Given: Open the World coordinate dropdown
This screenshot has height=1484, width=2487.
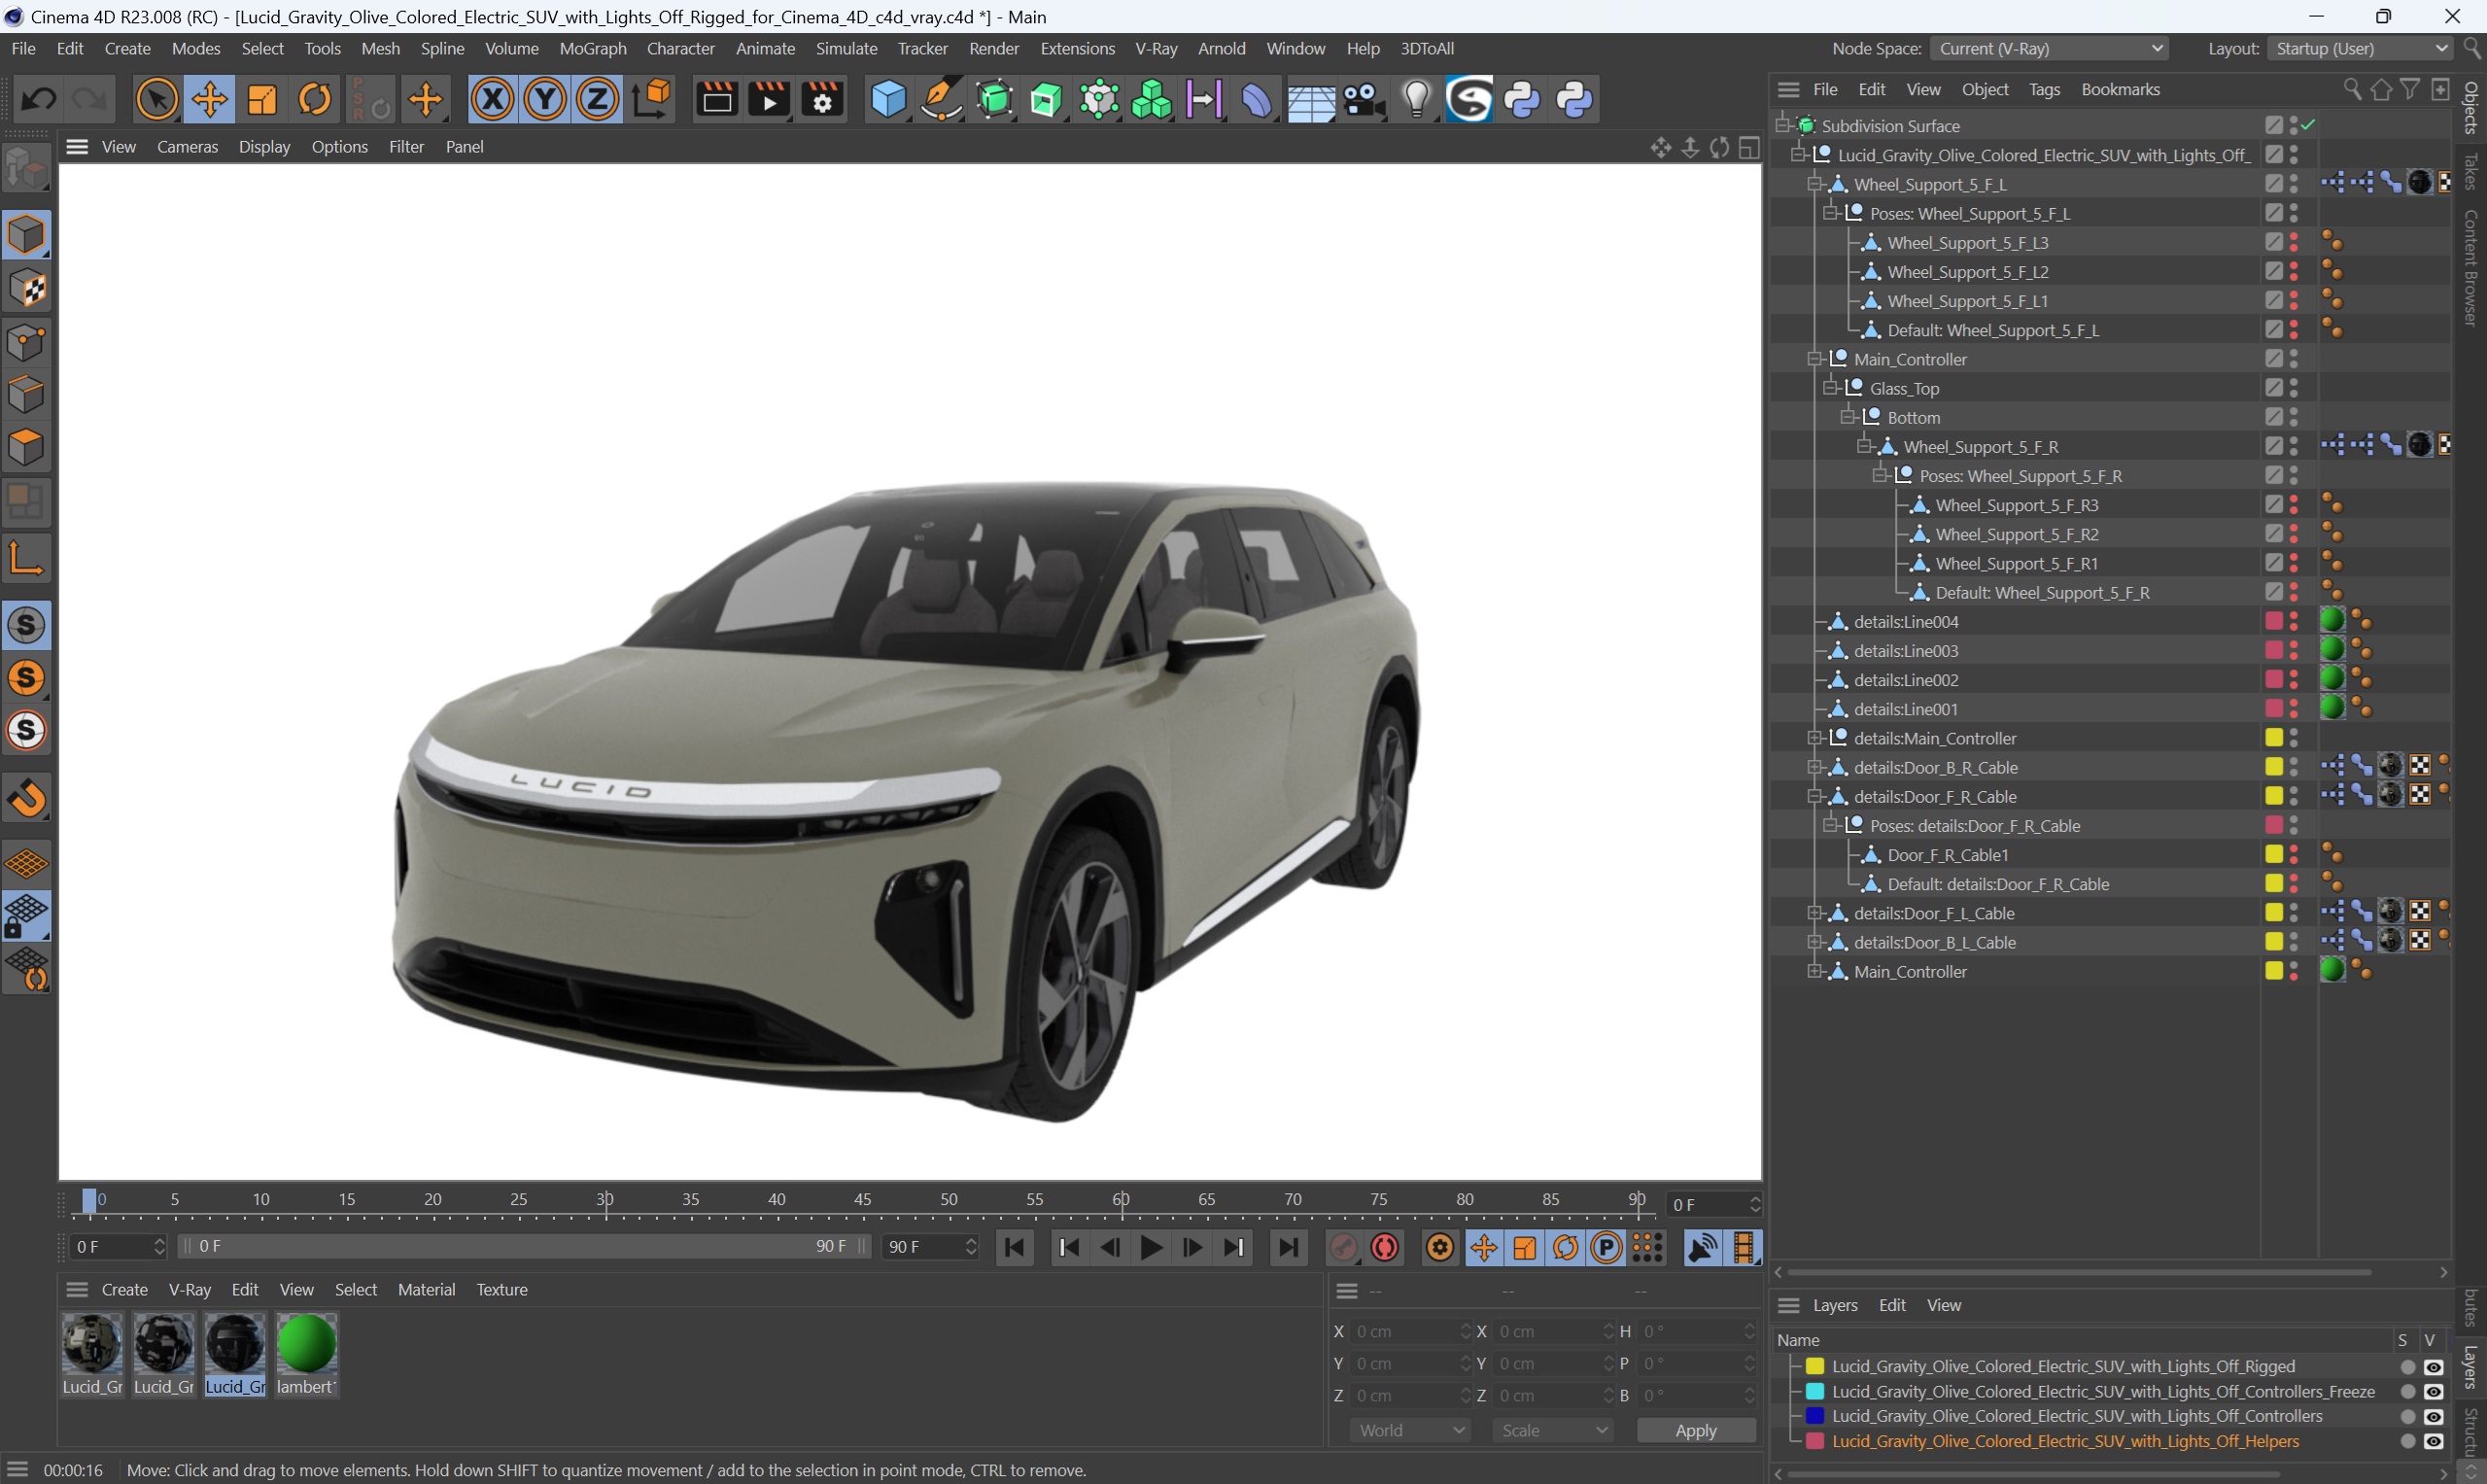Looking at the screenshot, I should [x=1409, y=1430].
